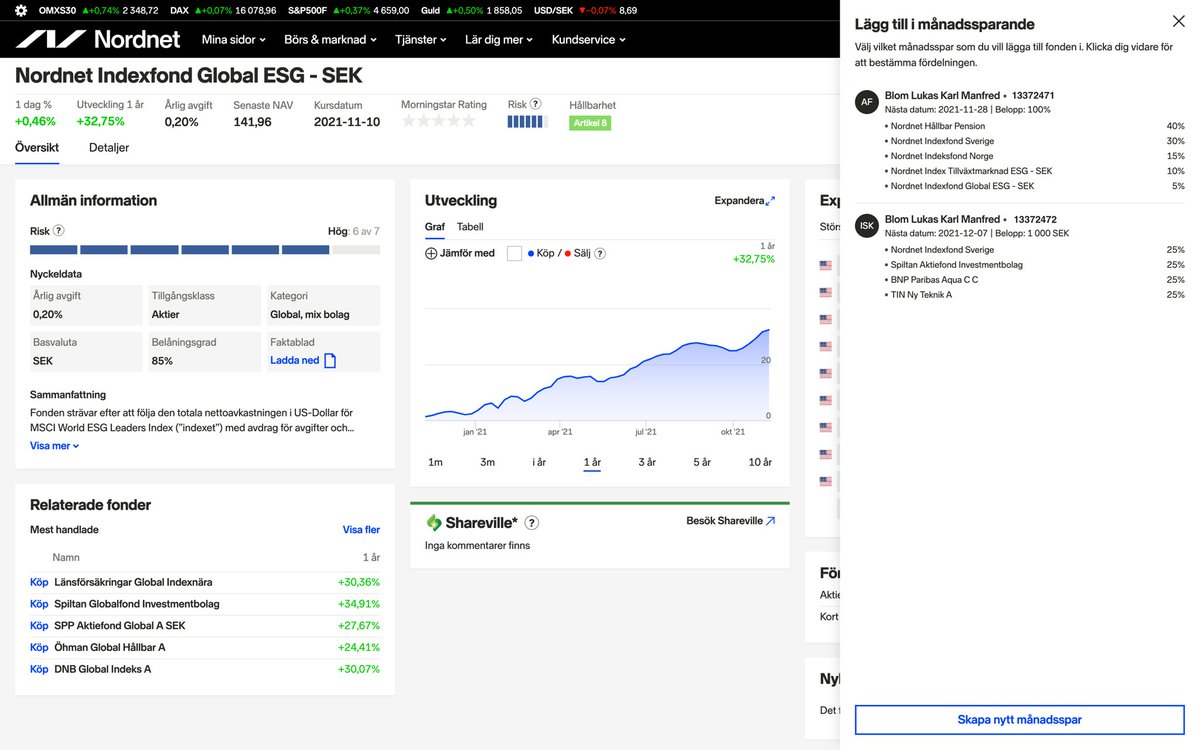
Task: Click the OMXS30 ticker value
Action: pos(140,10)
